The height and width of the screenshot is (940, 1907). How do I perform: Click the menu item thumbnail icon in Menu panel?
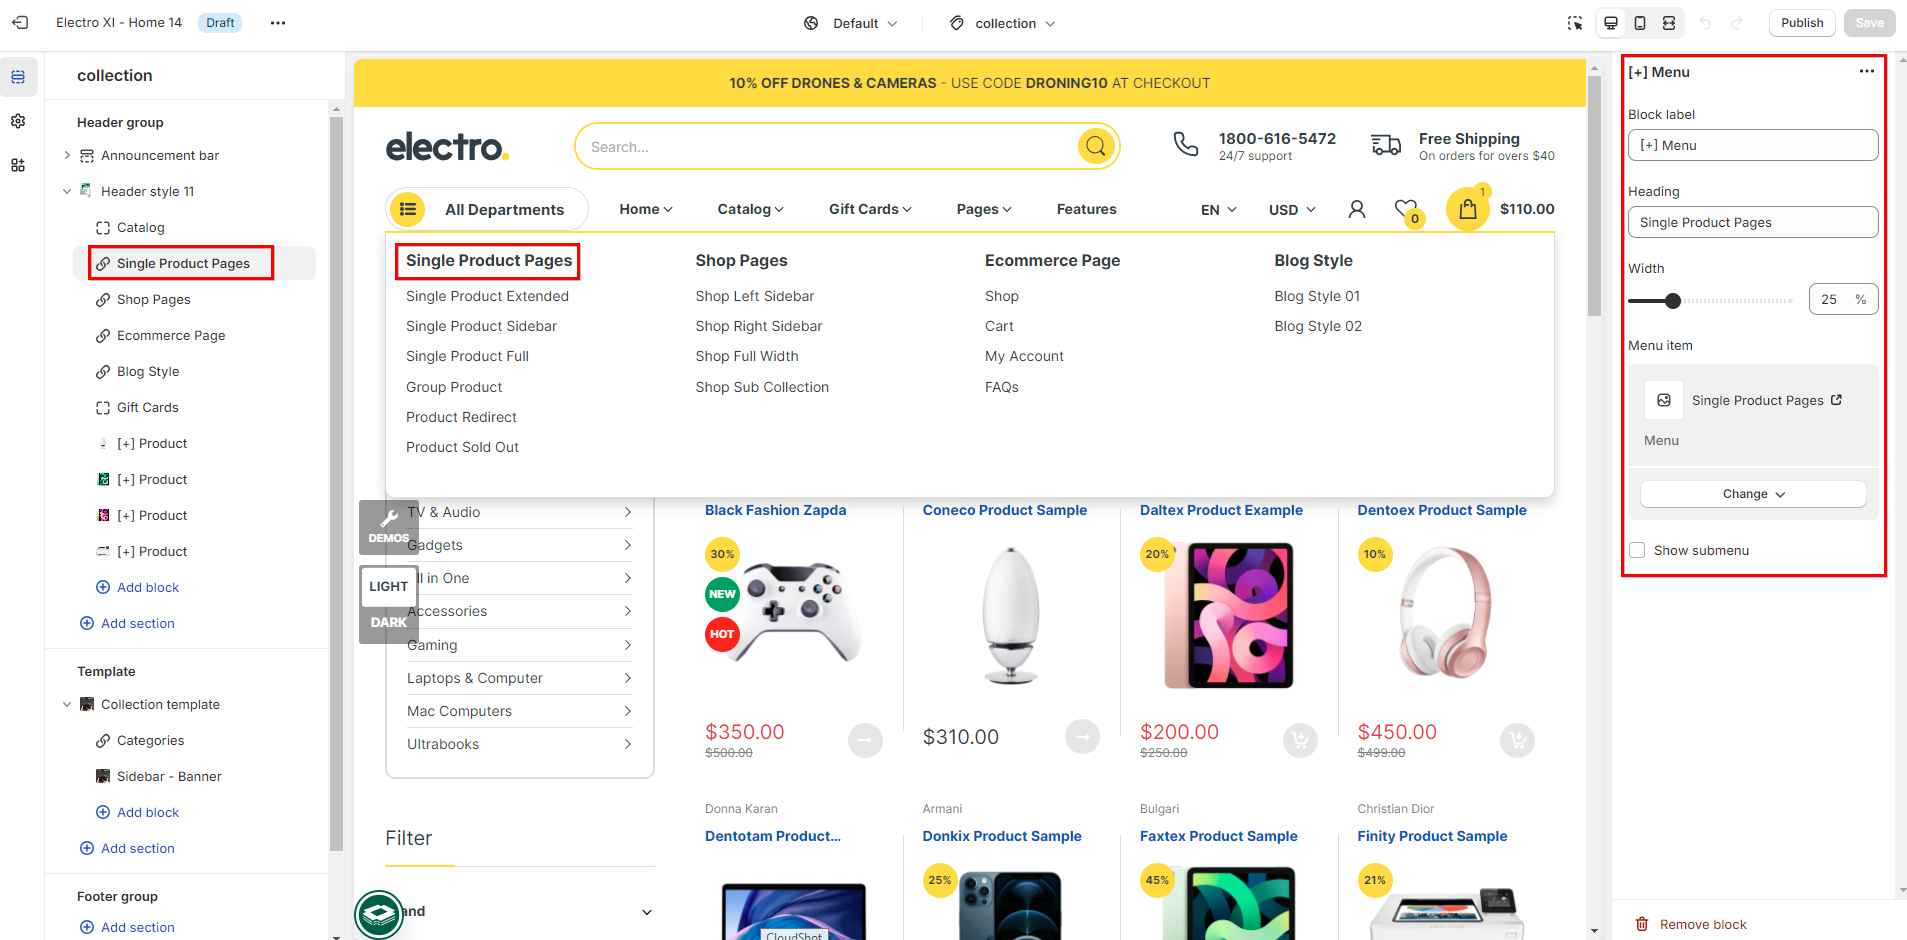pos(1664,400)
